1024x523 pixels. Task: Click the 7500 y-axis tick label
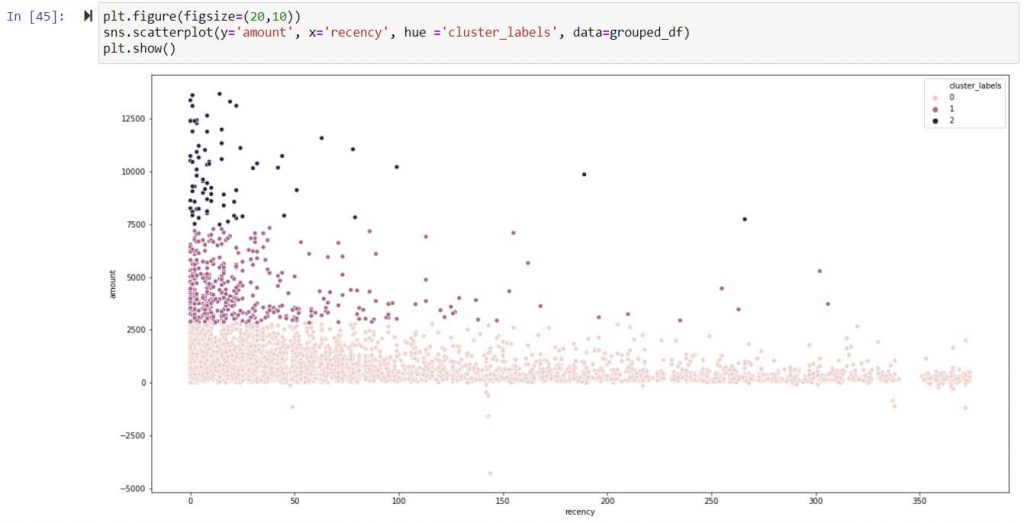click(135, 225)
